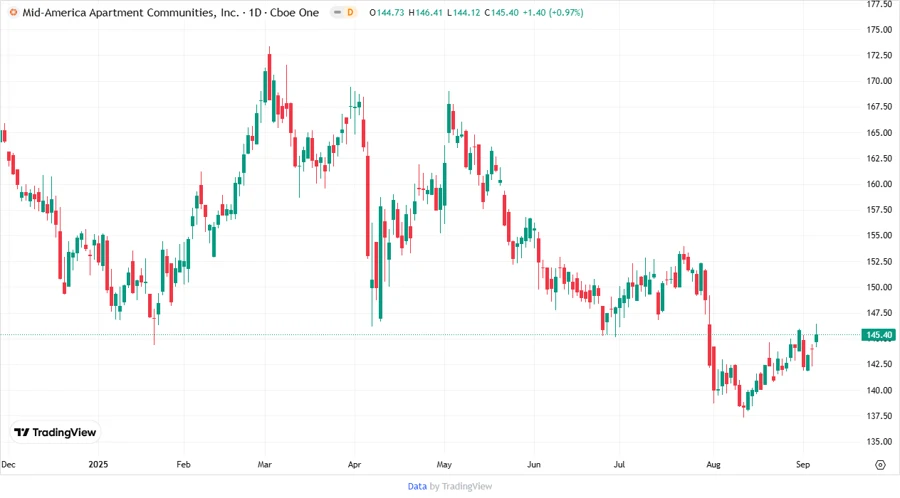The width and height of the screenshot is (900, 498).
Task: Click the 150.00 price axis label
Action: pos(879,287)
